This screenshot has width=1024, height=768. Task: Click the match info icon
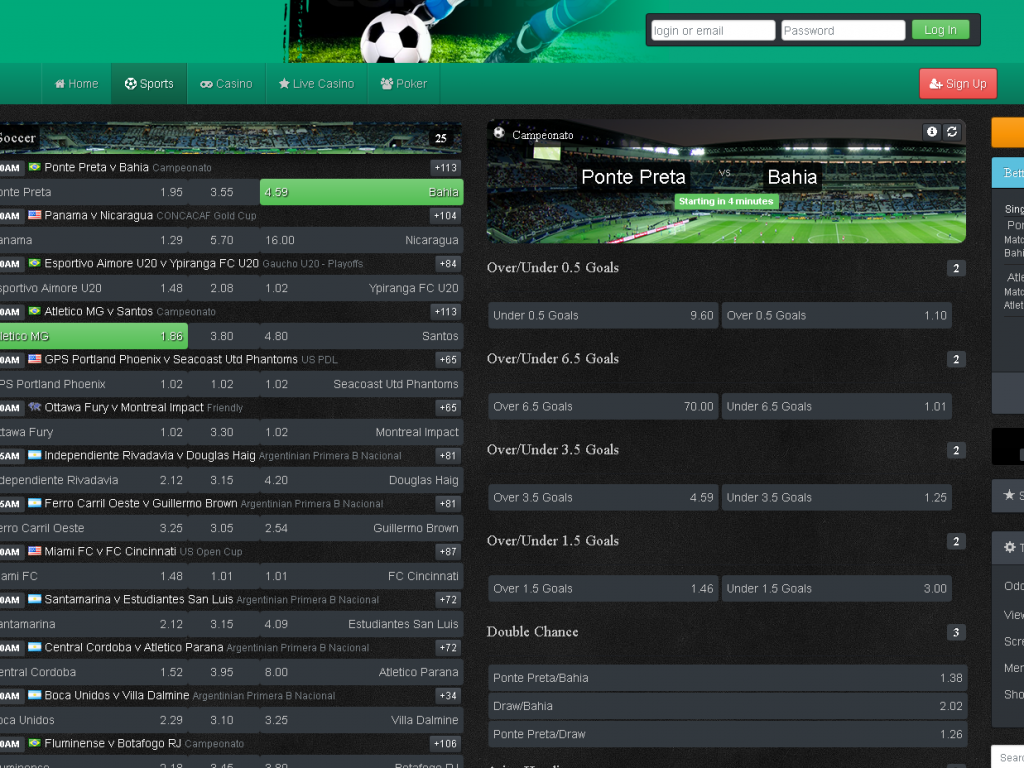click(932, 132)
